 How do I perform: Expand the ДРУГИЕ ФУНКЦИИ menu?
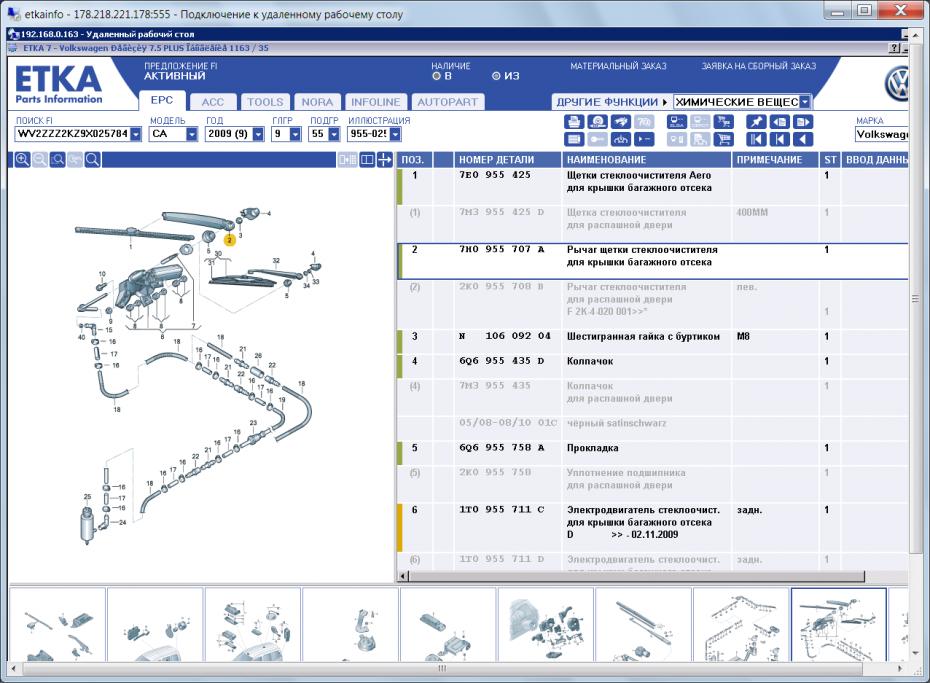coord(611,102)
